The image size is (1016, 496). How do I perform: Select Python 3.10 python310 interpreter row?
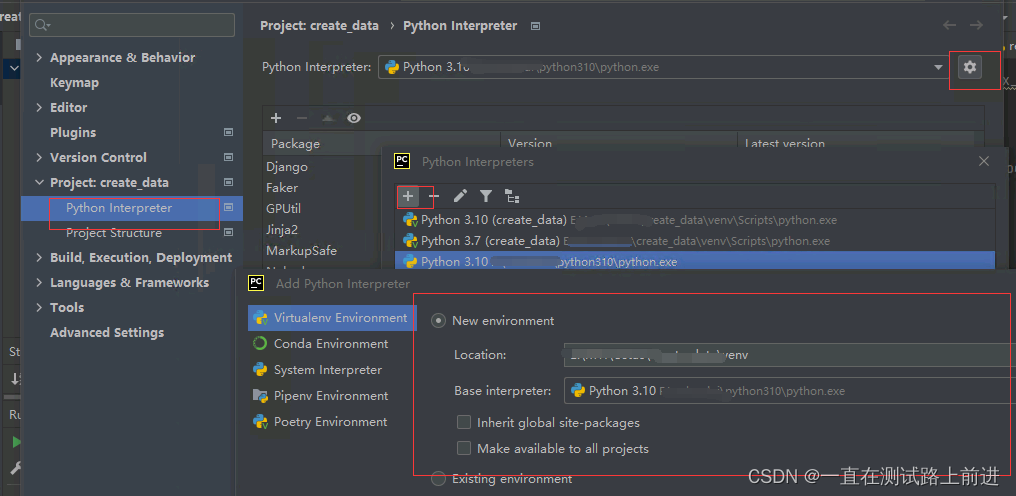click(x=695, y=262)
